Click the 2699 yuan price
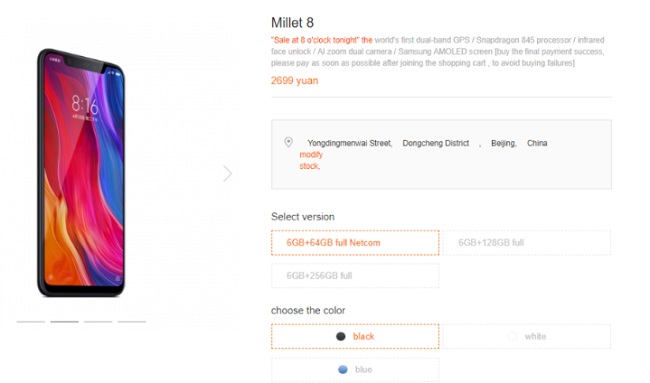The image size is (650, 383). point(294,81)
